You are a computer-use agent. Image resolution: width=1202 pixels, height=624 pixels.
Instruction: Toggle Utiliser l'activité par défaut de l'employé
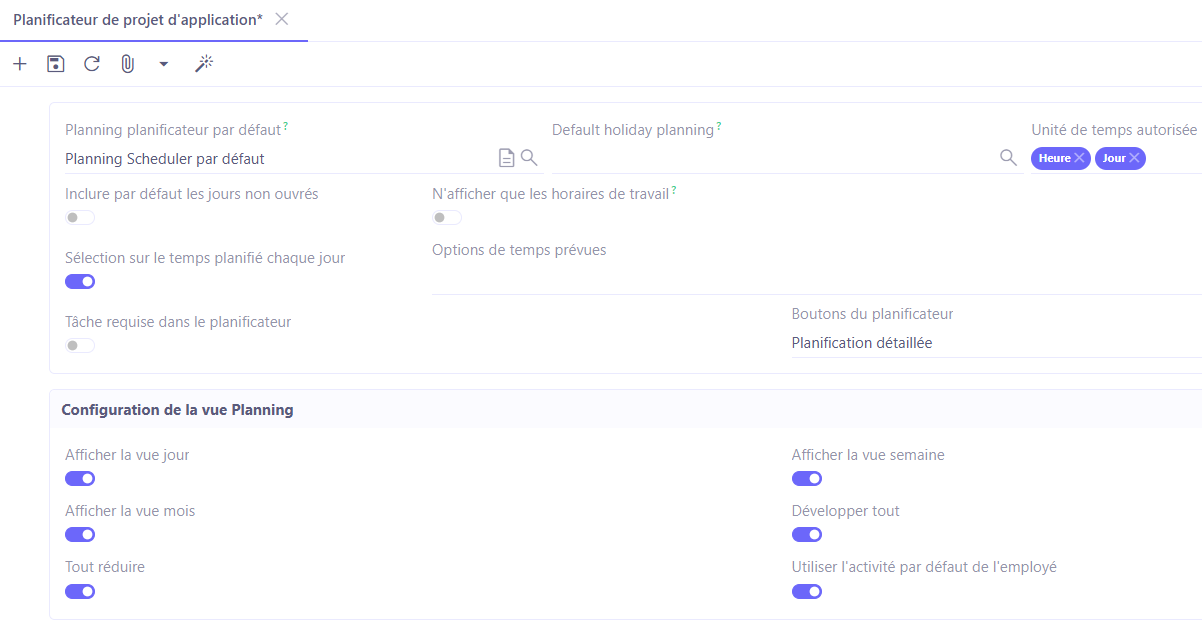coord(807,591)
